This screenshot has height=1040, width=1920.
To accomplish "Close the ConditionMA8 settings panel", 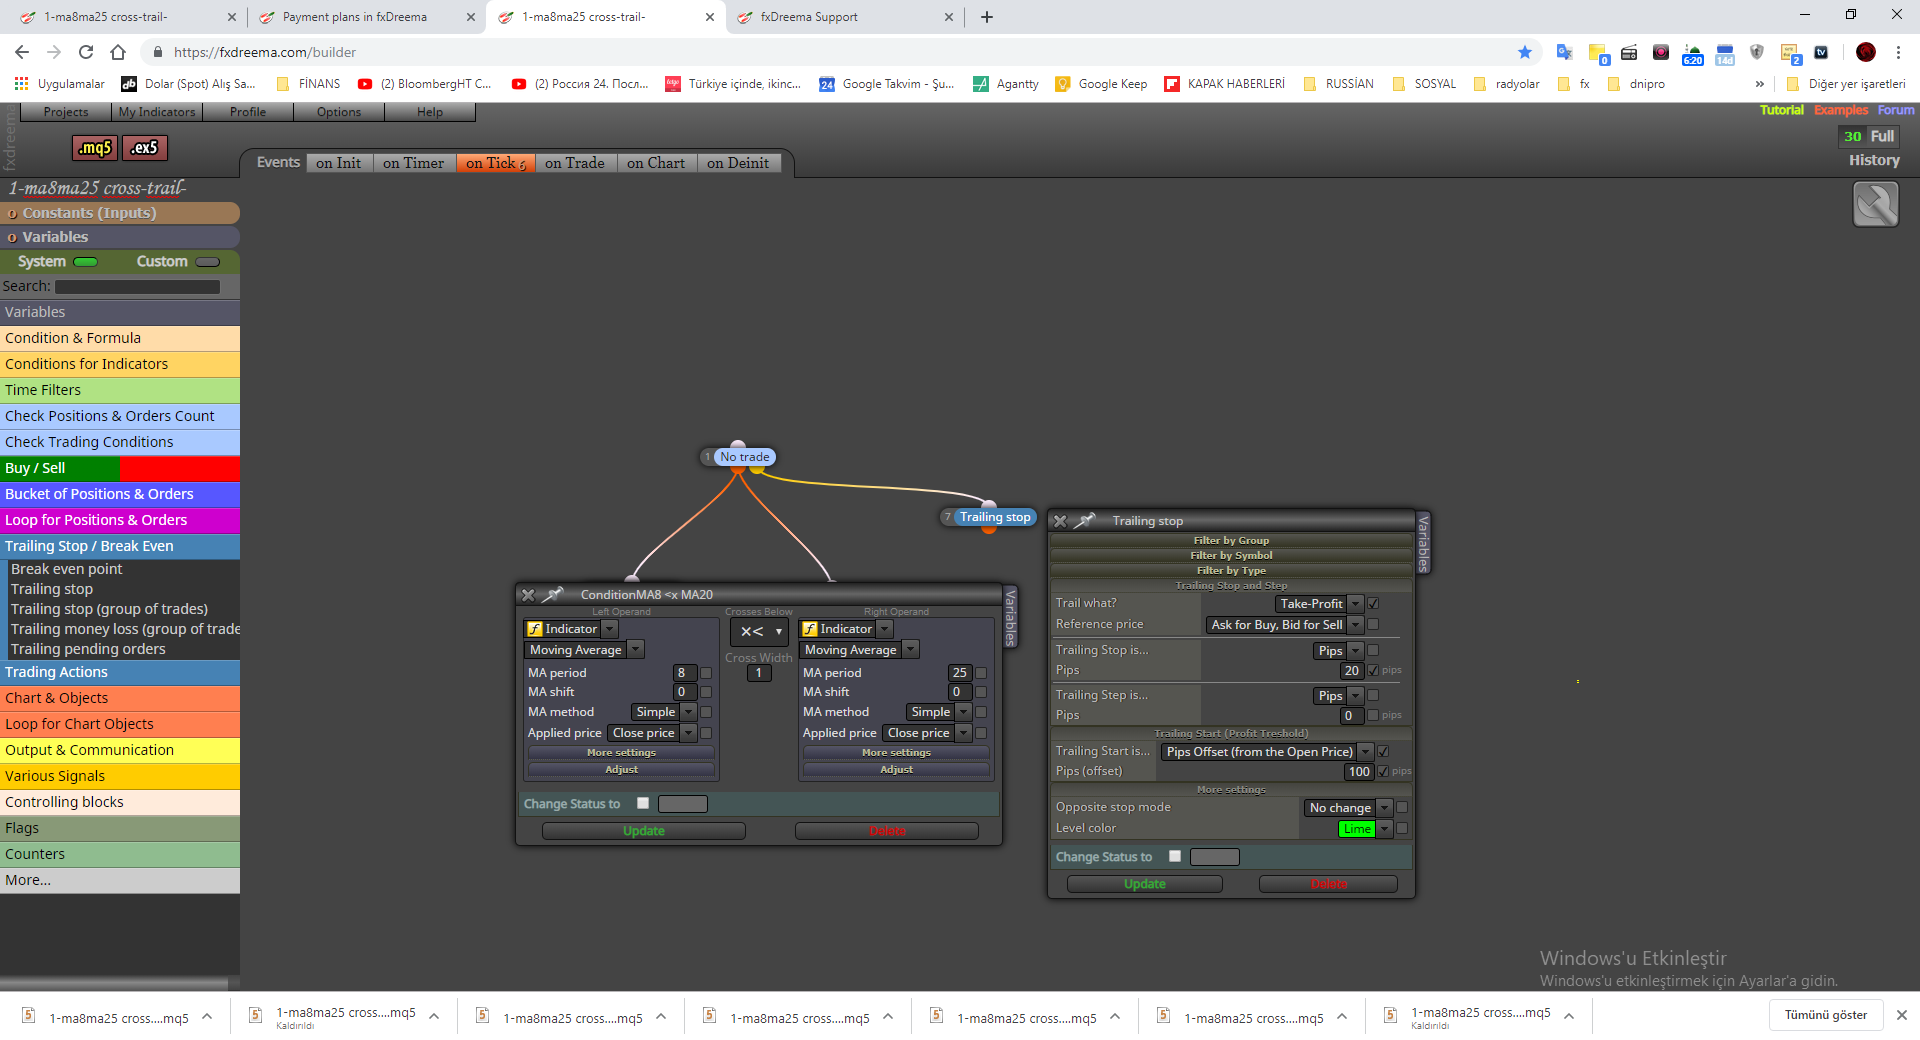I will click(x=528, y=595).
